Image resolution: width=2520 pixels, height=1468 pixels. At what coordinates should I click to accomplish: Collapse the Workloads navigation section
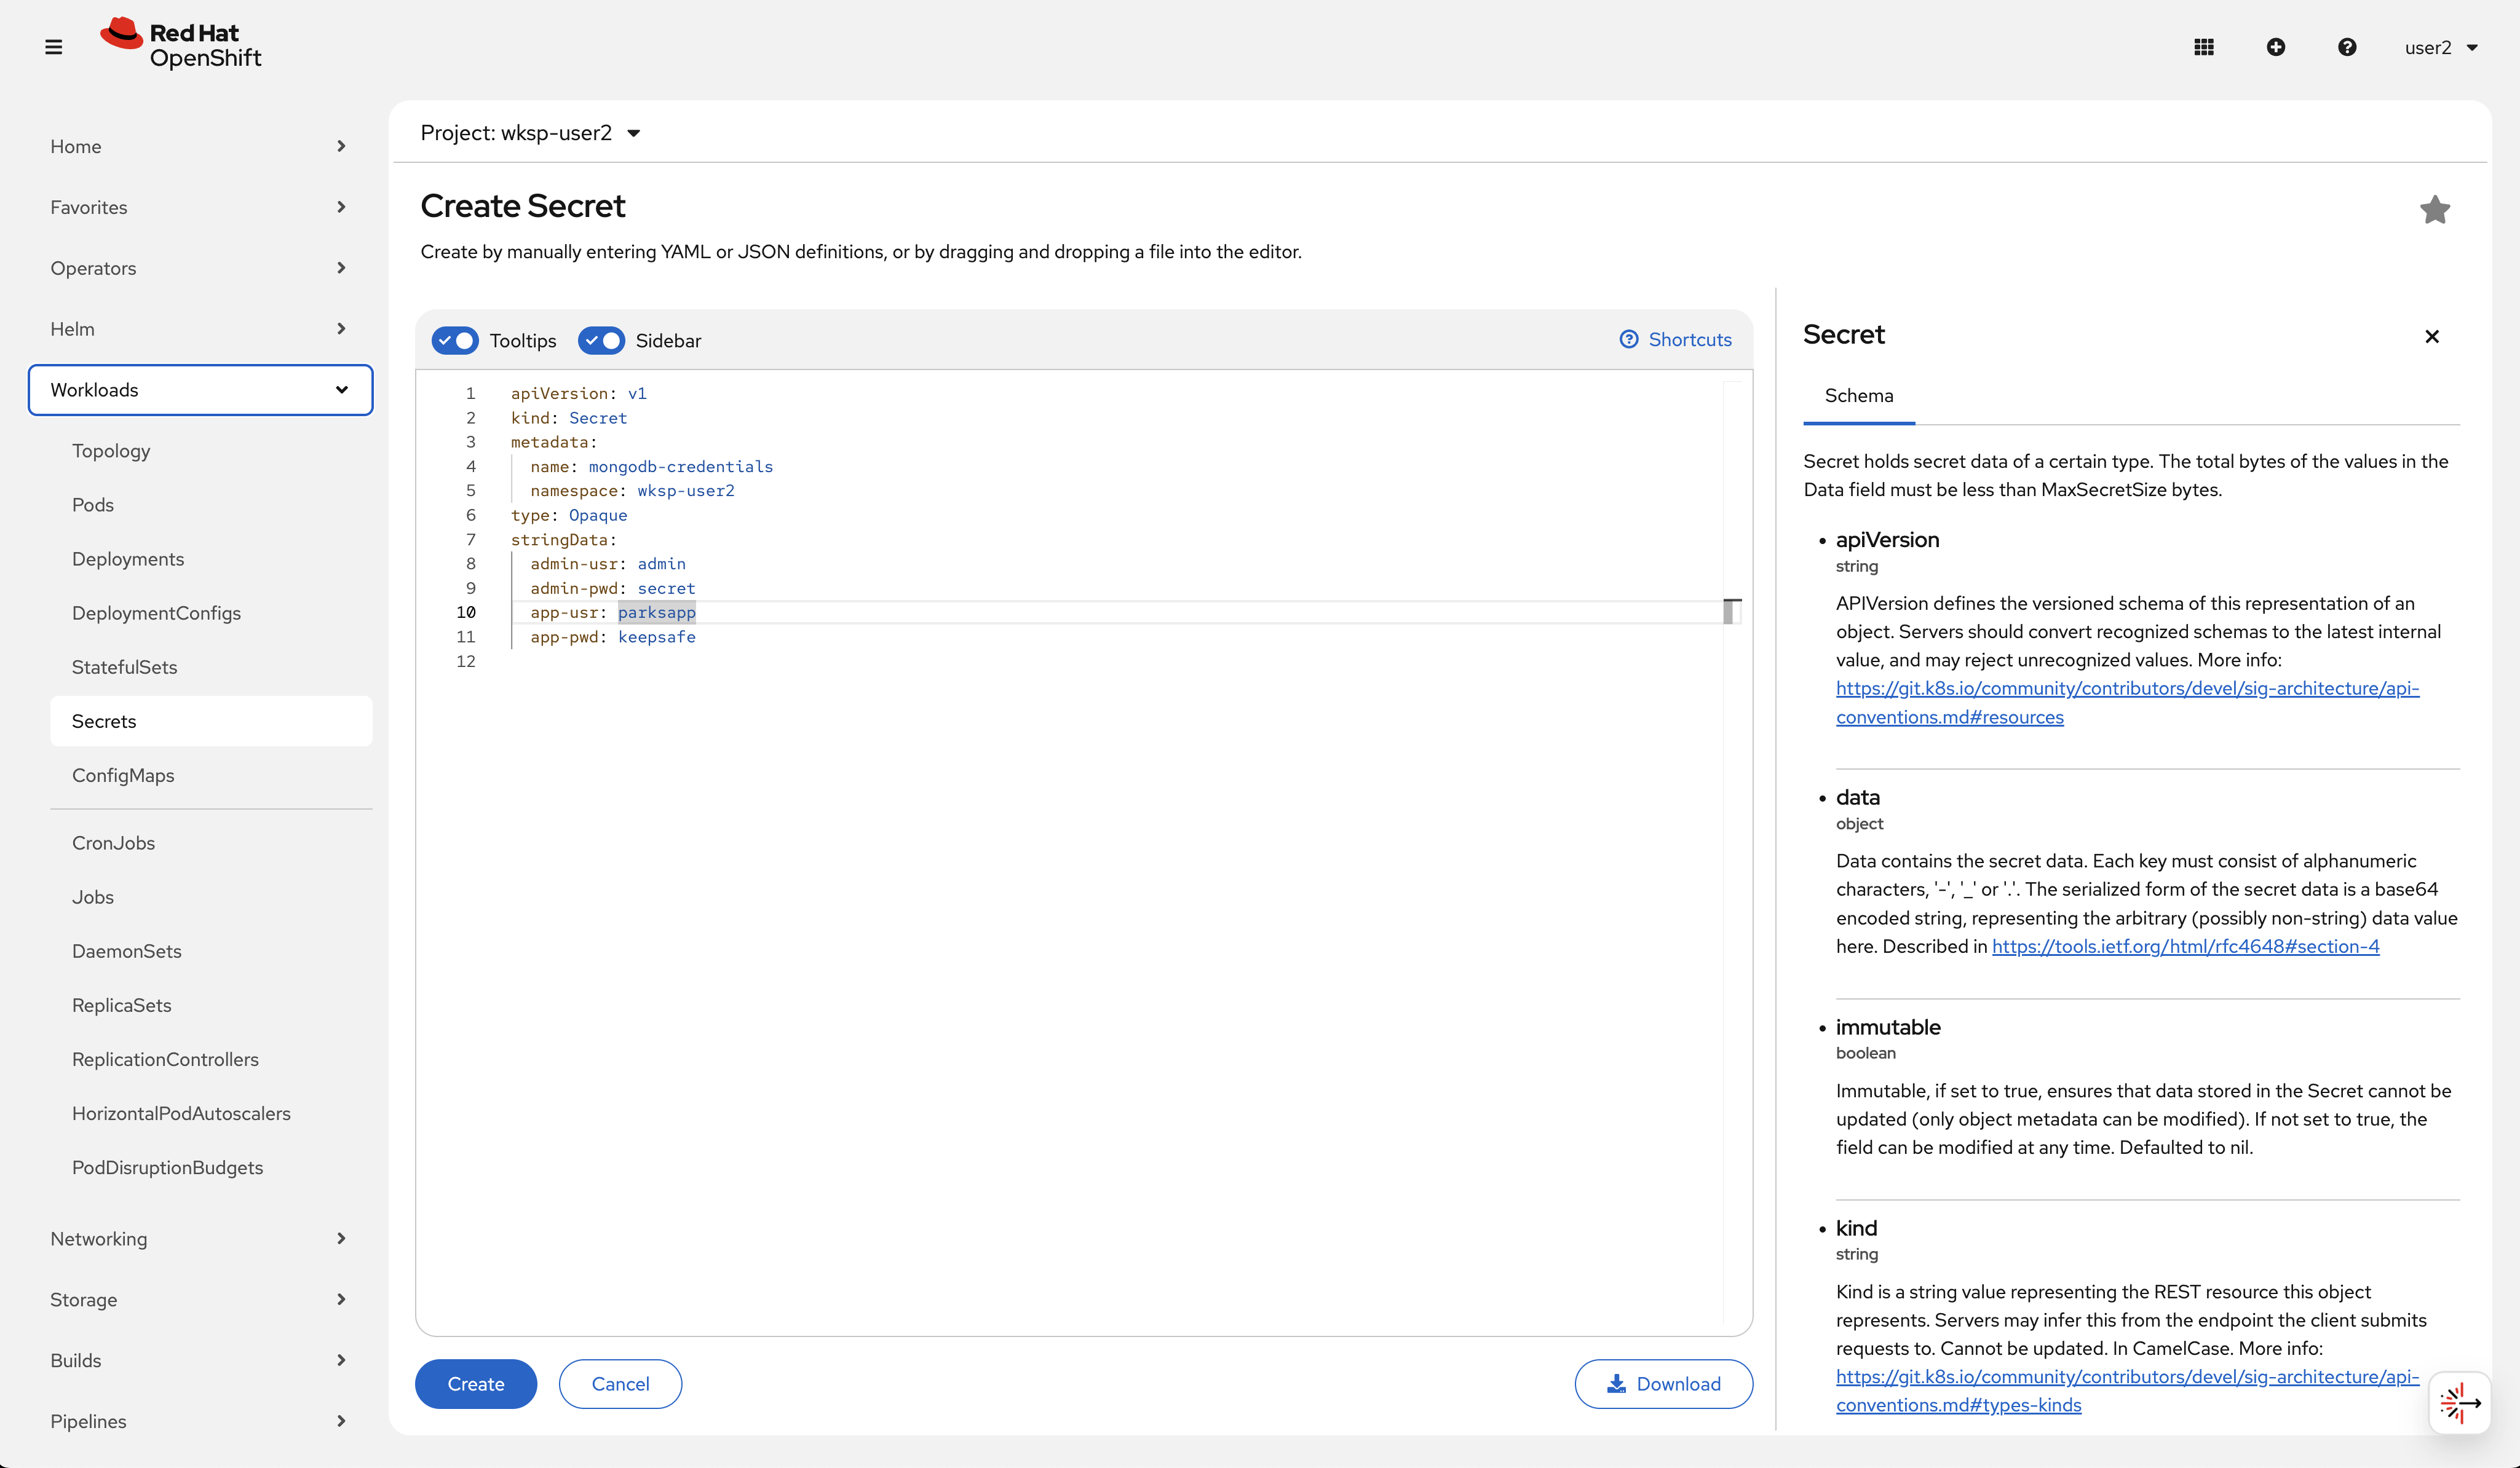200,390
